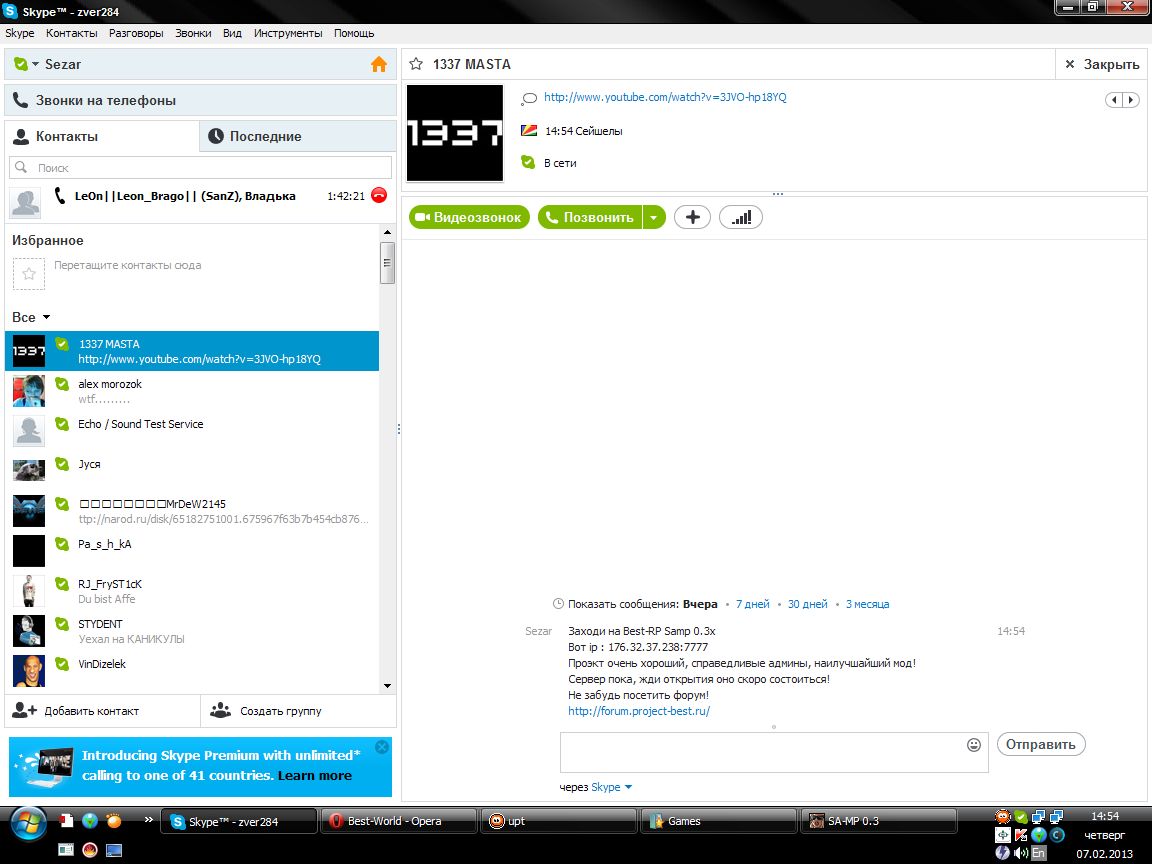
Task: Click the contacts search field Поиск
Action: point(201,168)
